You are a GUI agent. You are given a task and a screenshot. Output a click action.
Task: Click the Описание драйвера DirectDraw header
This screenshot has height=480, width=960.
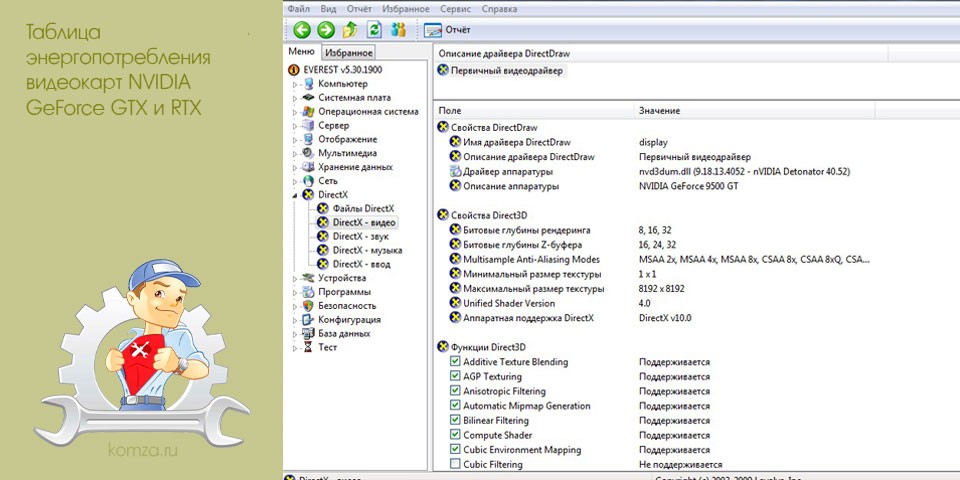[660, 54]
